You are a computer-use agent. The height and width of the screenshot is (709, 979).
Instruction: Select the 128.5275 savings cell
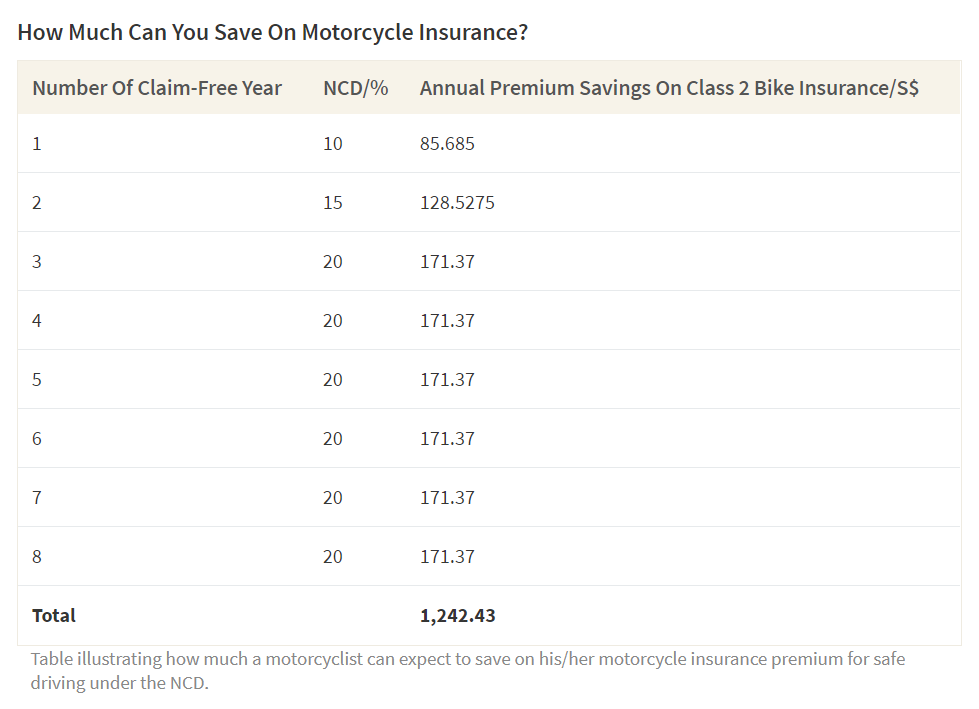point(457,203)
